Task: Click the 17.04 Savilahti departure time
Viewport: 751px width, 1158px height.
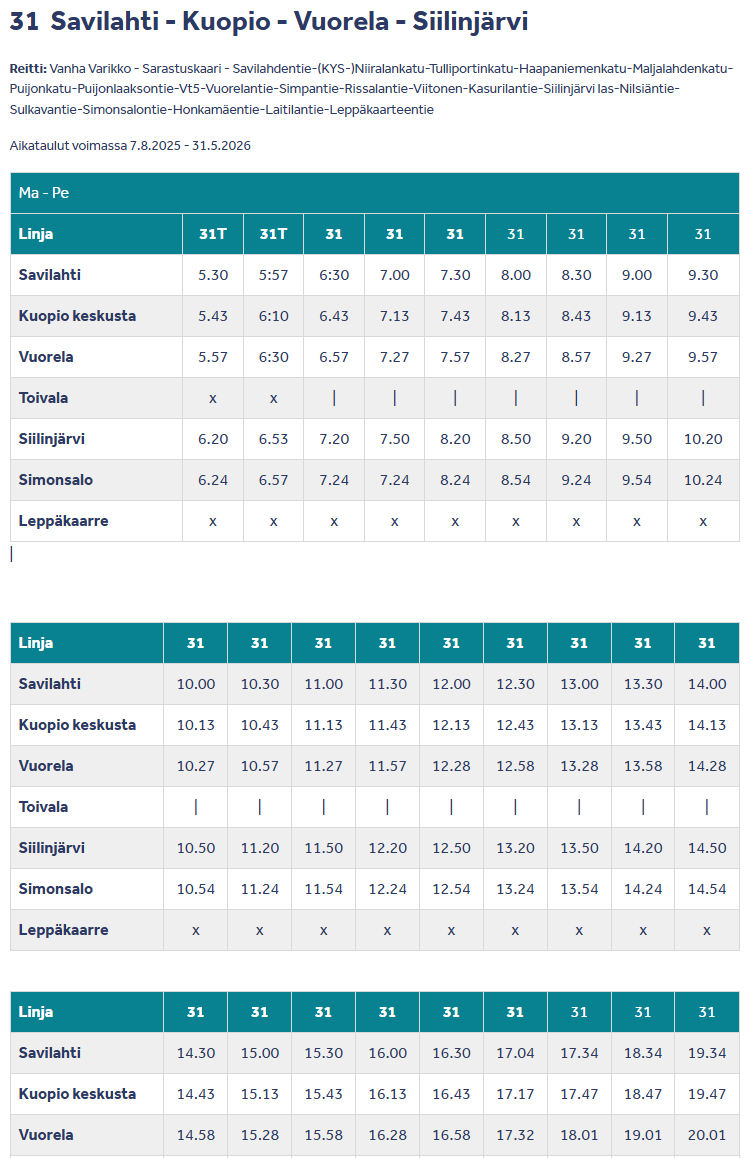Action: (x=515, y=1053)
